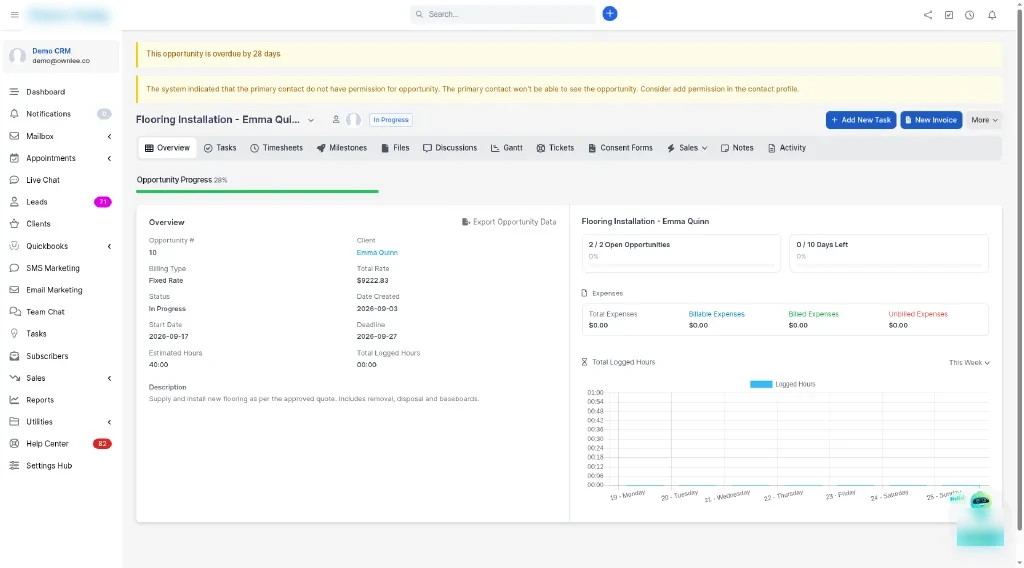The width and height of the screenshot is (1024, 568).
Task: Click the chatbot icon near the chart
Action: (980, 501)
